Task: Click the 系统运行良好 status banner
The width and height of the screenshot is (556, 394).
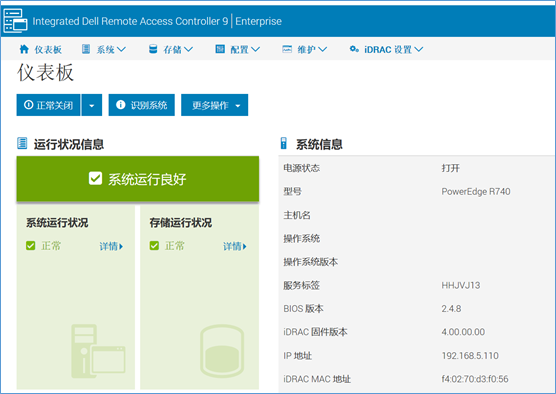Action: click(138, 179)
